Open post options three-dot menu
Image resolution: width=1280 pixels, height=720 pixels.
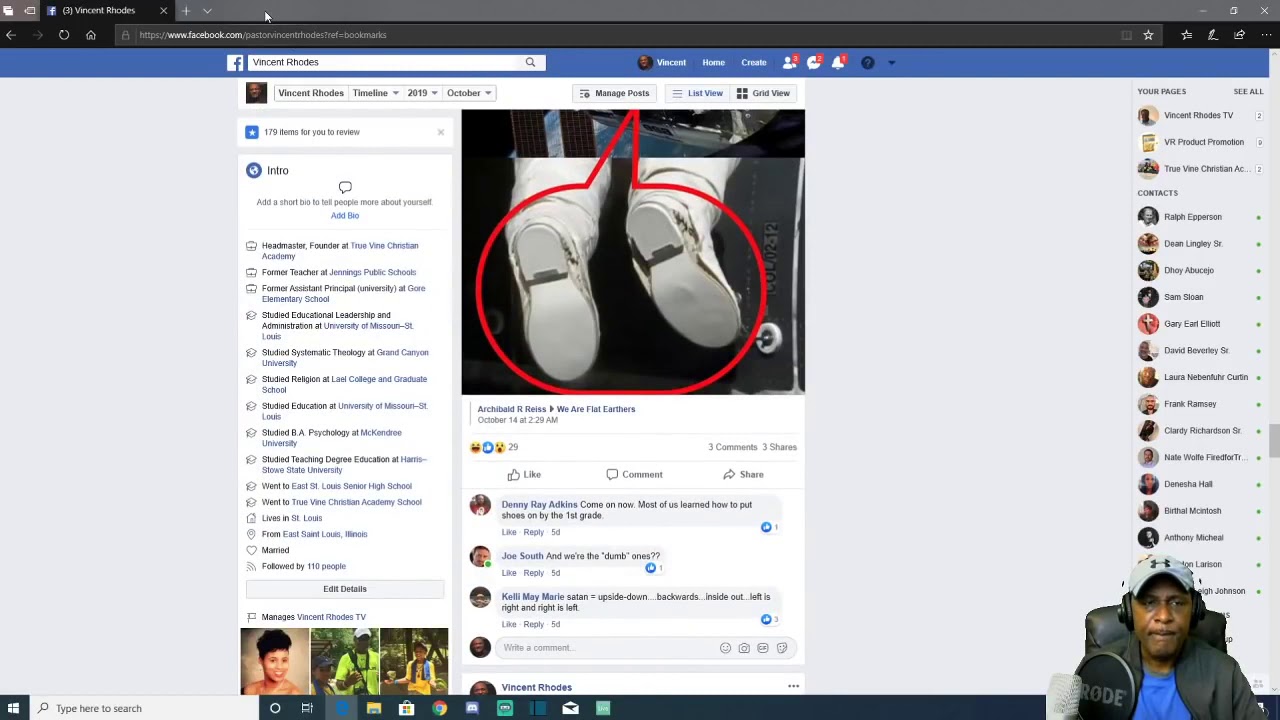(793, 686)
